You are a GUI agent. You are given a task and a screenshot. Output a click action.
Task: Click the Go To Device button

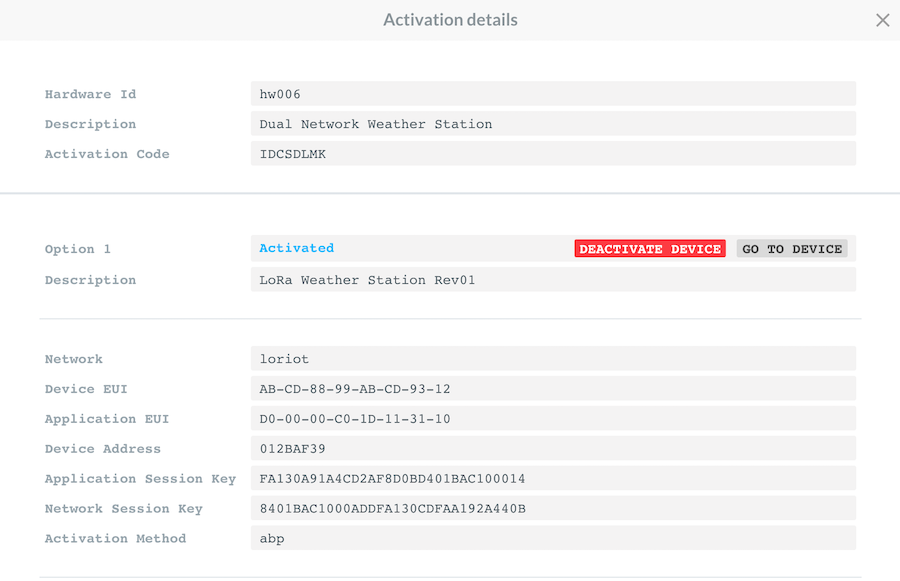[x=792, y=249]
